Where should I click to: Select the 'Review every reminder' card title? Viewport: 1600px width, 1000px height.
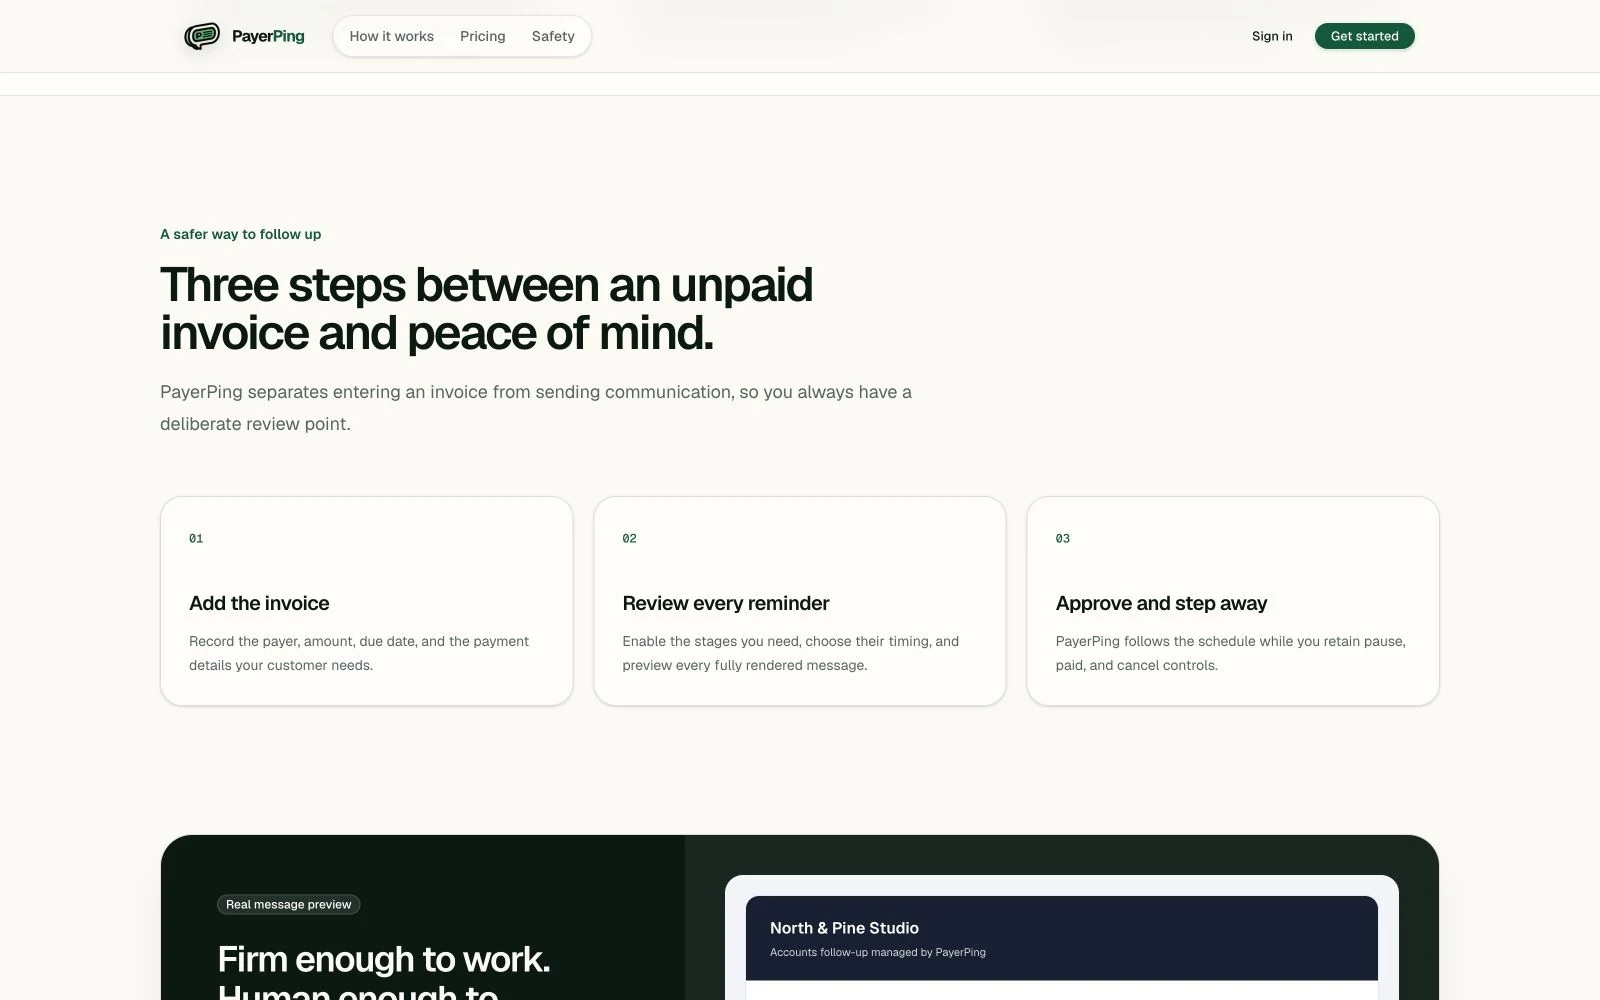point(726,603)
